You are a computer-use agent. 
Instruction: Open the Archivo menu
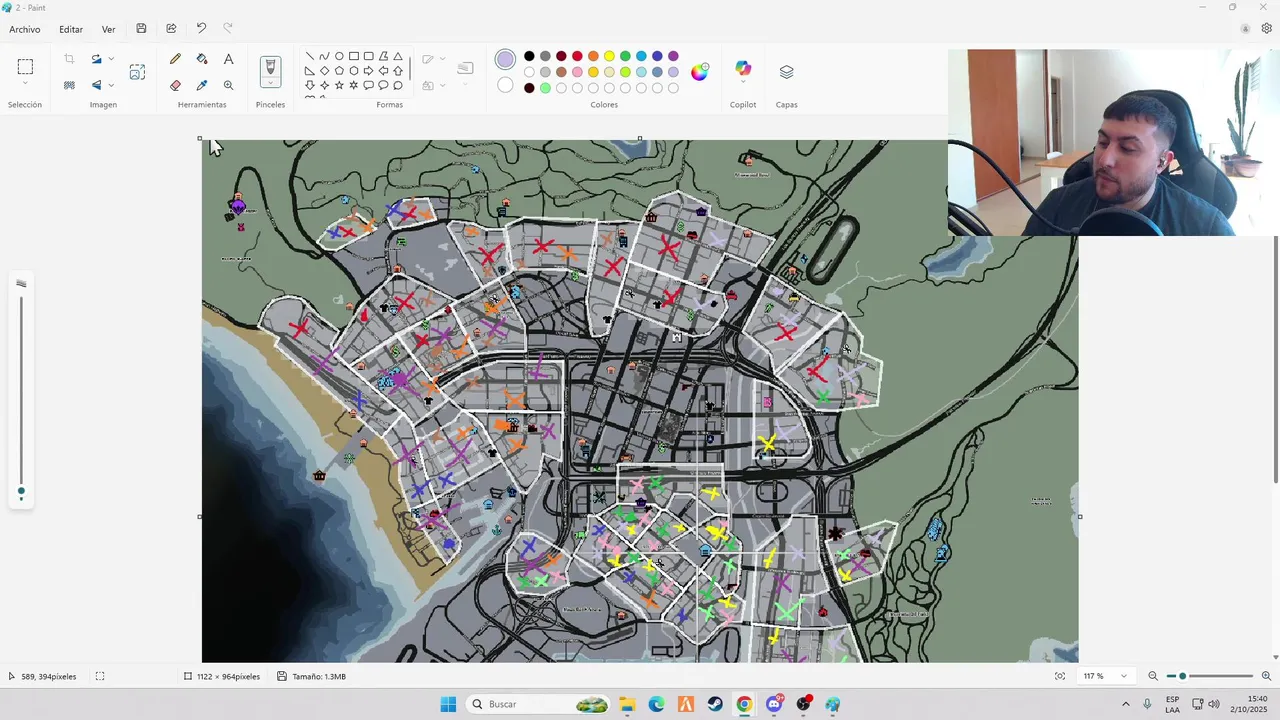tap(25, 29)
